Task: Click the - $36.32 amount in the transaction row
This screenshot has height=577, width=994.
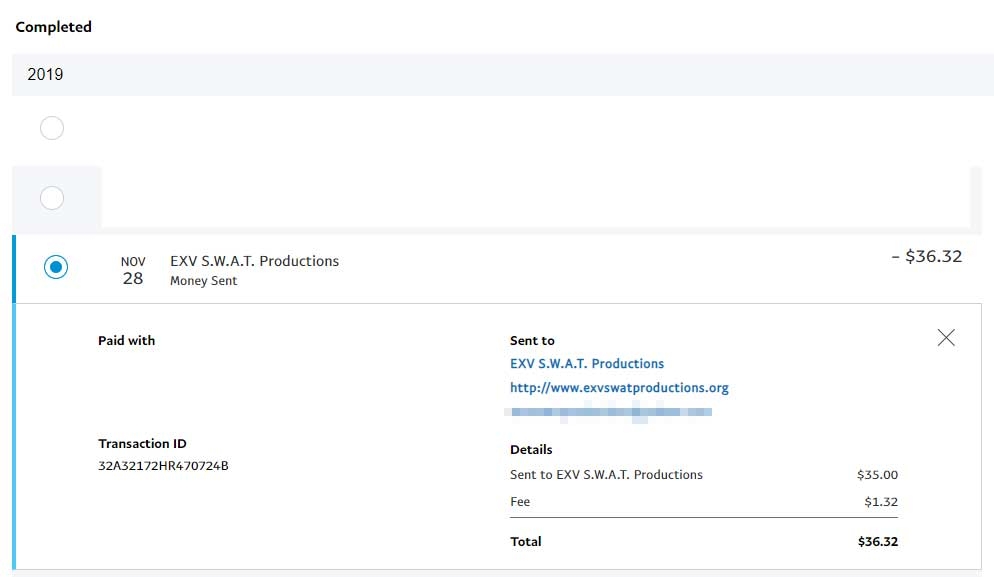Action: (927, 256)
